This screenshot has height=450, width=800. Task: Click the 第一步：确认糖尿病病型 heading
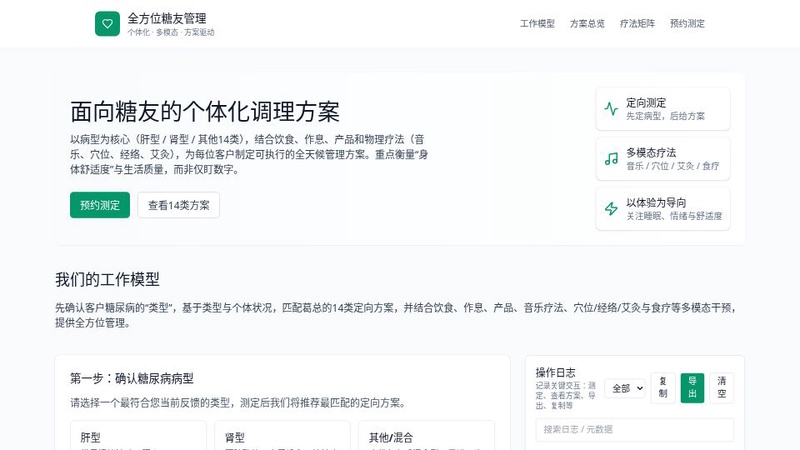point(132,379)
